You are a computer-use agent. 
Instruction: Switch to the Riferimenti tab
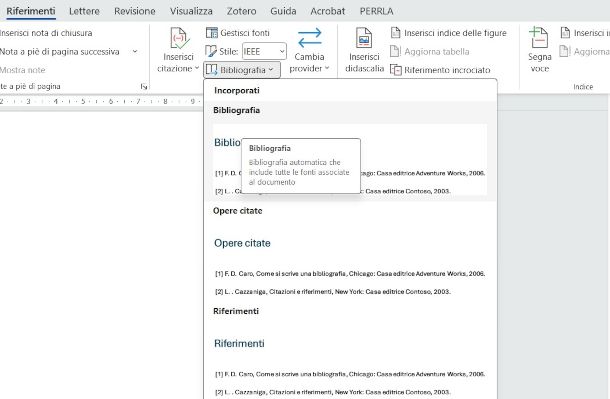pos(31,11)
